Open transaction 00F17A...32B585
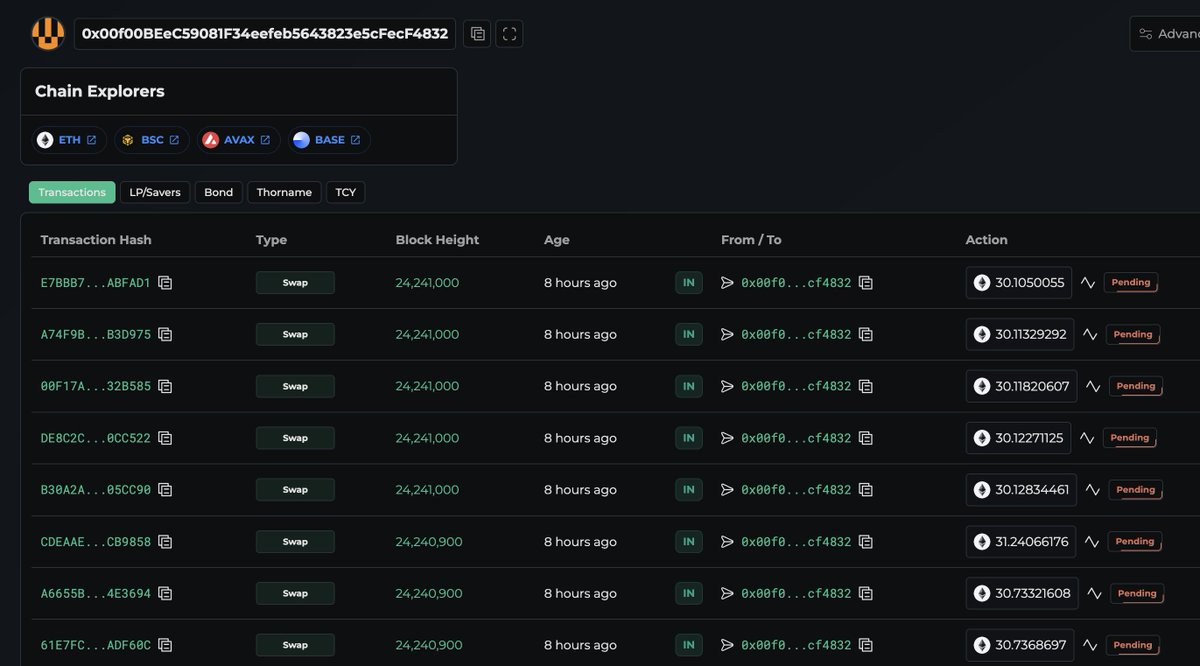The height and width of the screenshot is (666, 1200). click(95, 386)
